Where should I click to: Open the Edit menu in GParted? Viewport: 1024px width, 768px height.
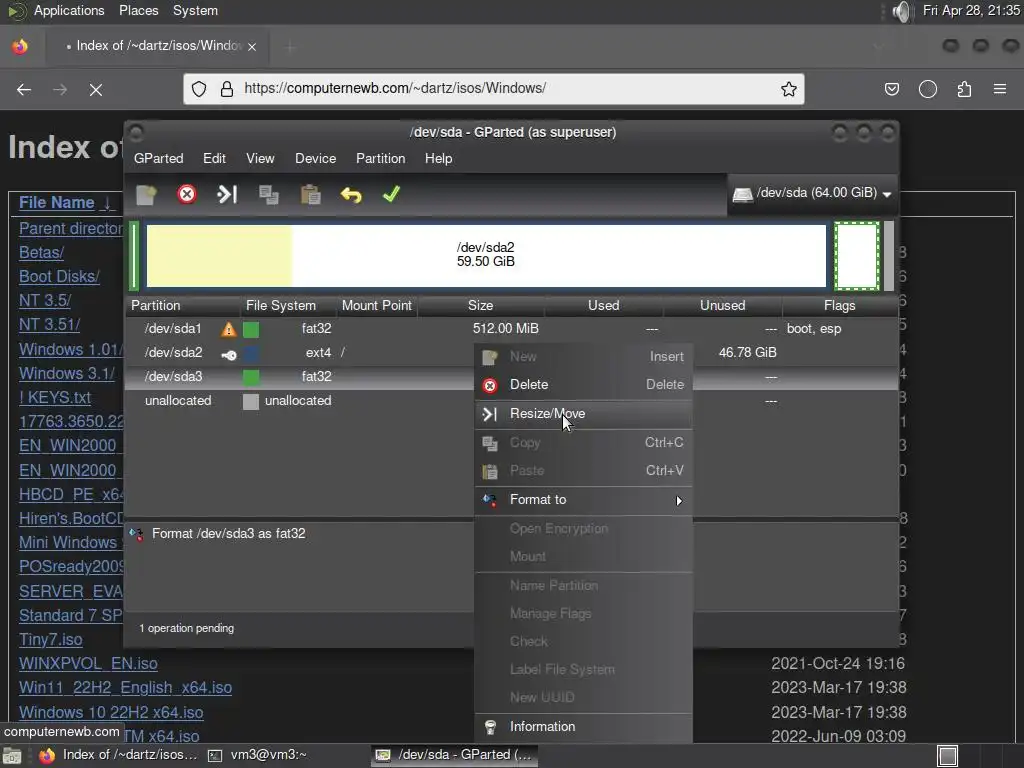click(x=214, y=159)
